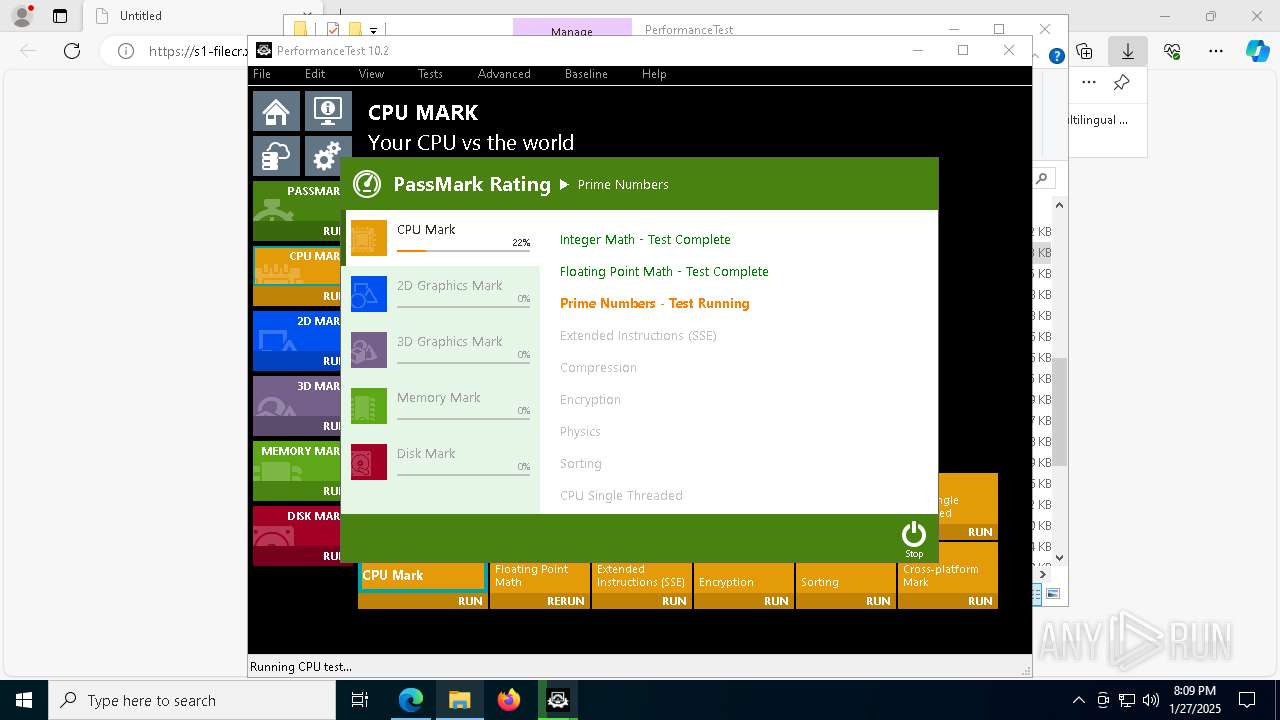Screen dimensions: 1280x720
Task: Select the MEMORY MARK green sidebar tile
Action: tap(297, 471)
